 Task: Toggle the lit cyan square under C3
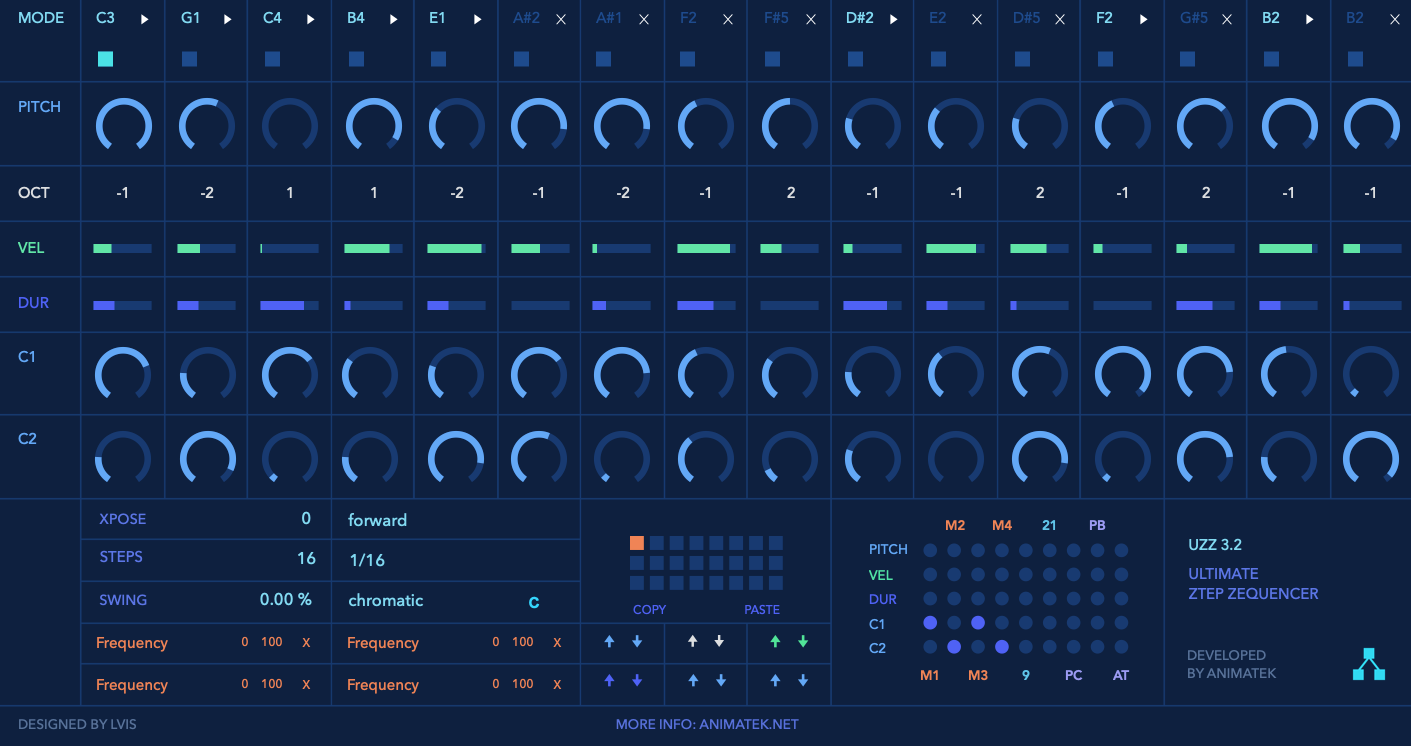(105, 59)
